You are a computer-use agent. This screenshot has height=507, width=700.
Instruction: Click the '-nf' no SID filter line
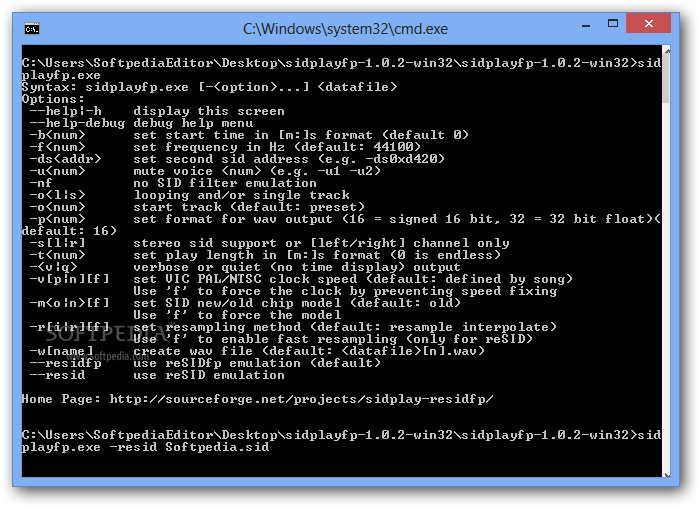click(x=173, y=183)
